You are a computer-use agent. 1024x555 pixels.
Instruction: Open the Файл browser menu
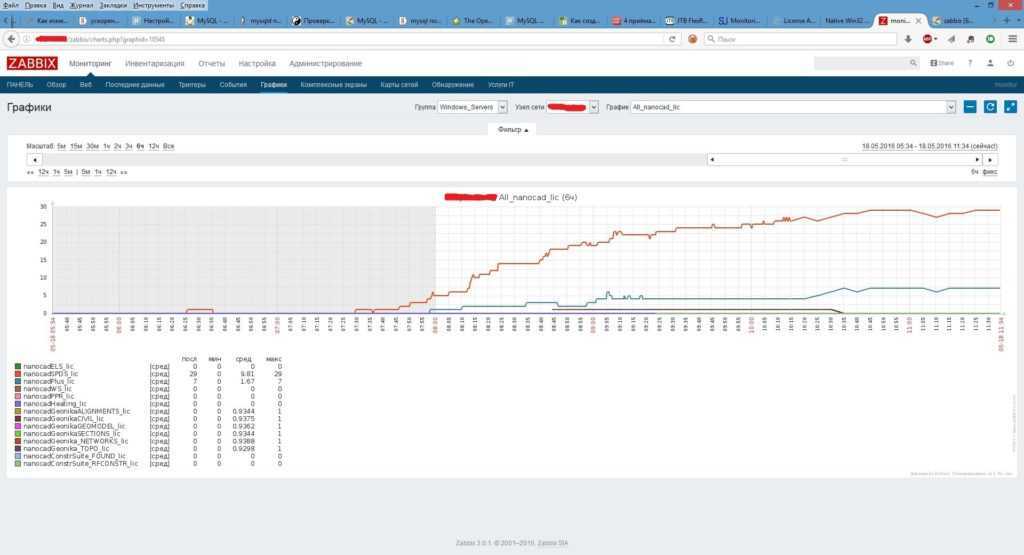tap(10, 5)
